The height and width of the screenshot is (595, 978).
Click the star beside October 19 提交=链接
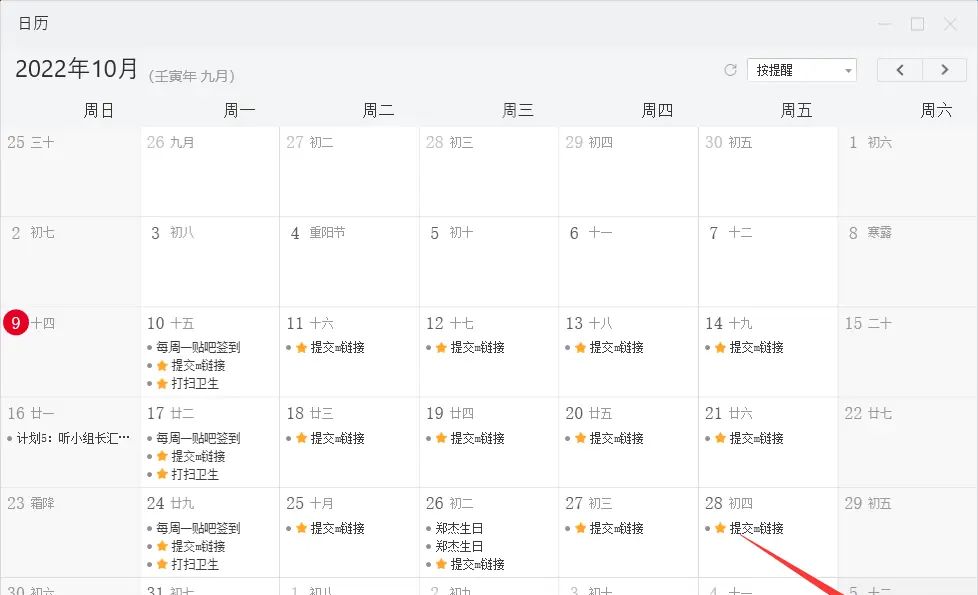point(440,438)
